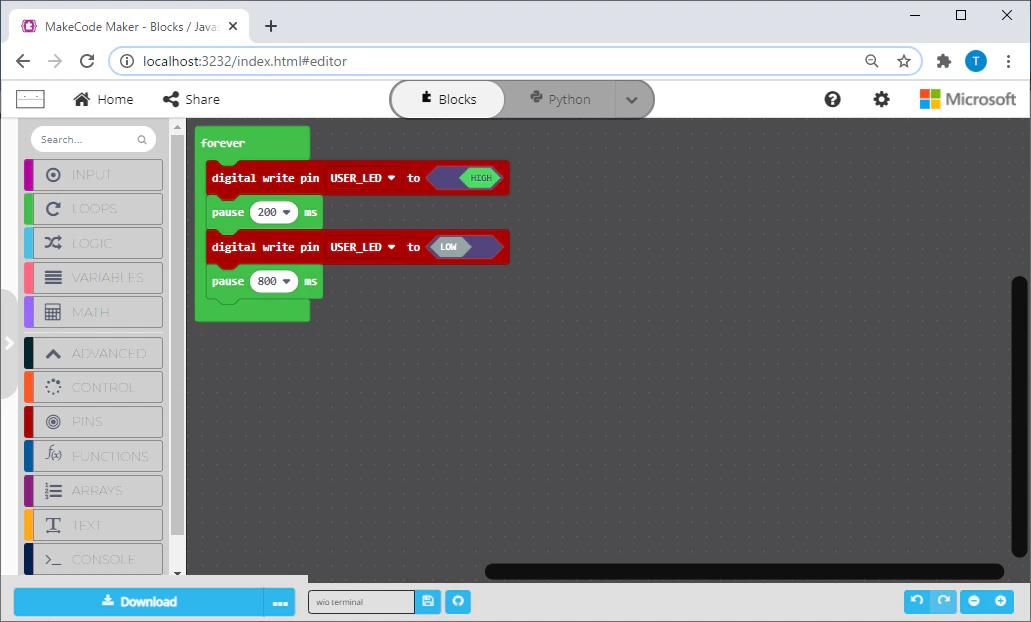Click the Microsoft logo
The width and height of the screenshot is (1031, 622).
(x=968, y=99)
